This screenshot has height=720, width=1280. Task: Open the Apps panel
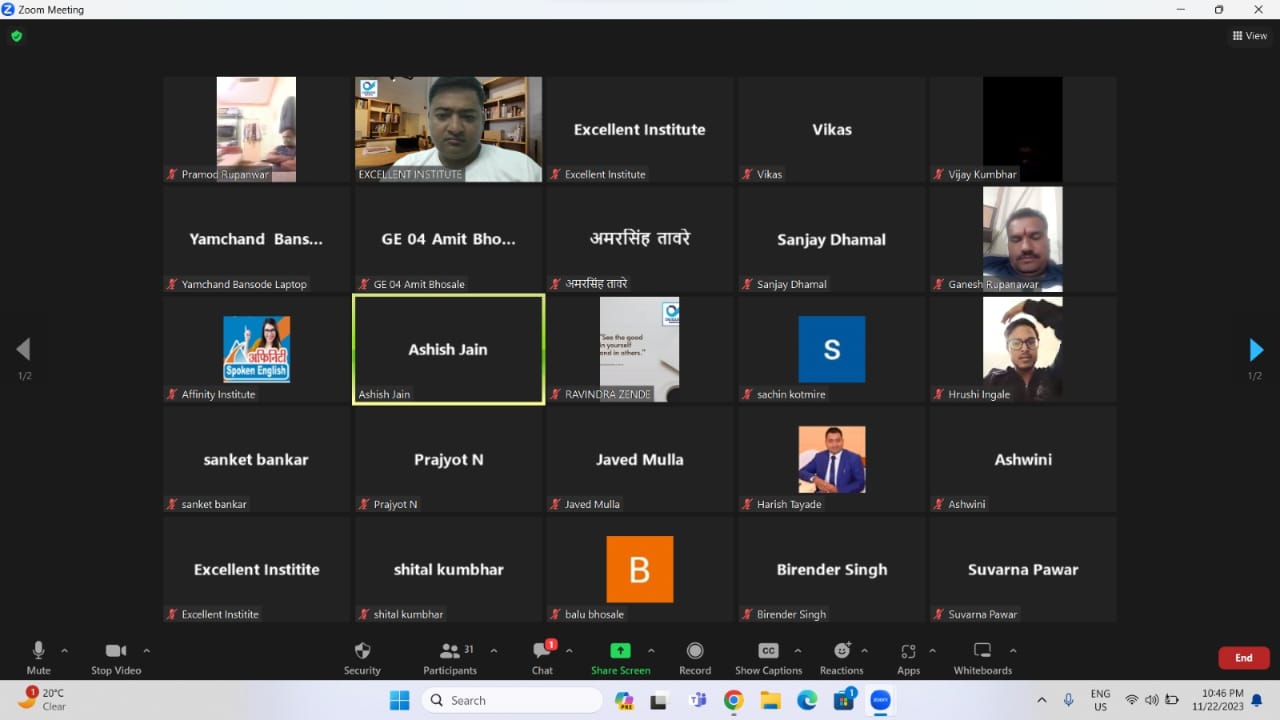(x=908, y=658)
